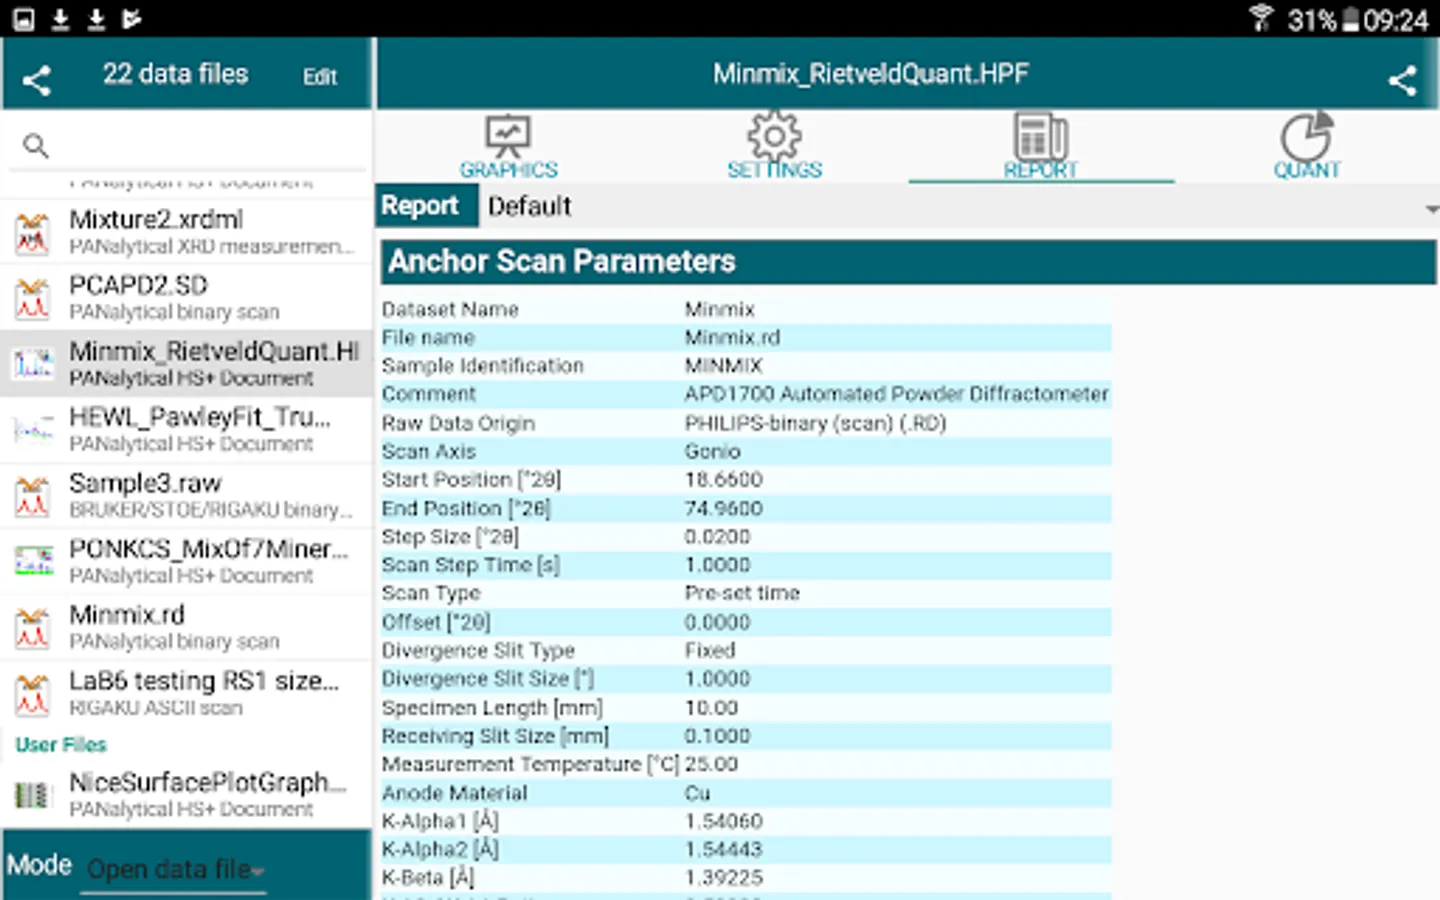Open PONKCS_MixOf7Miner document
Viewport: 1440px width, 900px height.
point(186,561)
